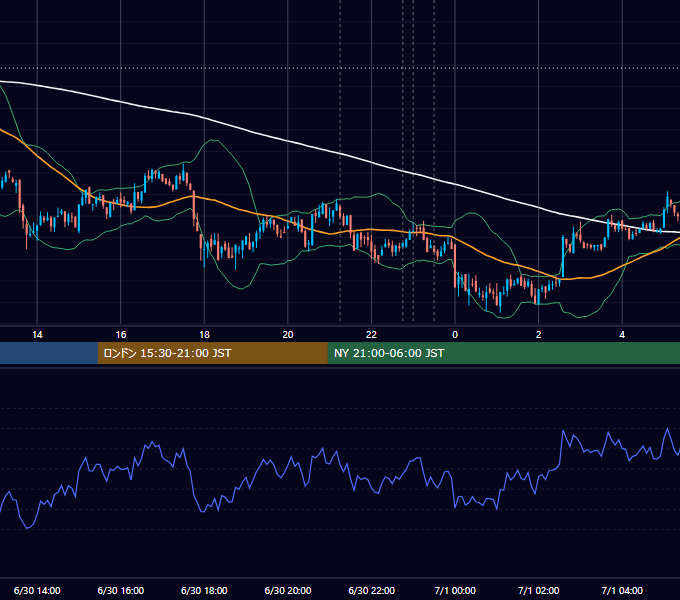
Task: Click the "6/30 14:00" date label
Action: (37, 590)
